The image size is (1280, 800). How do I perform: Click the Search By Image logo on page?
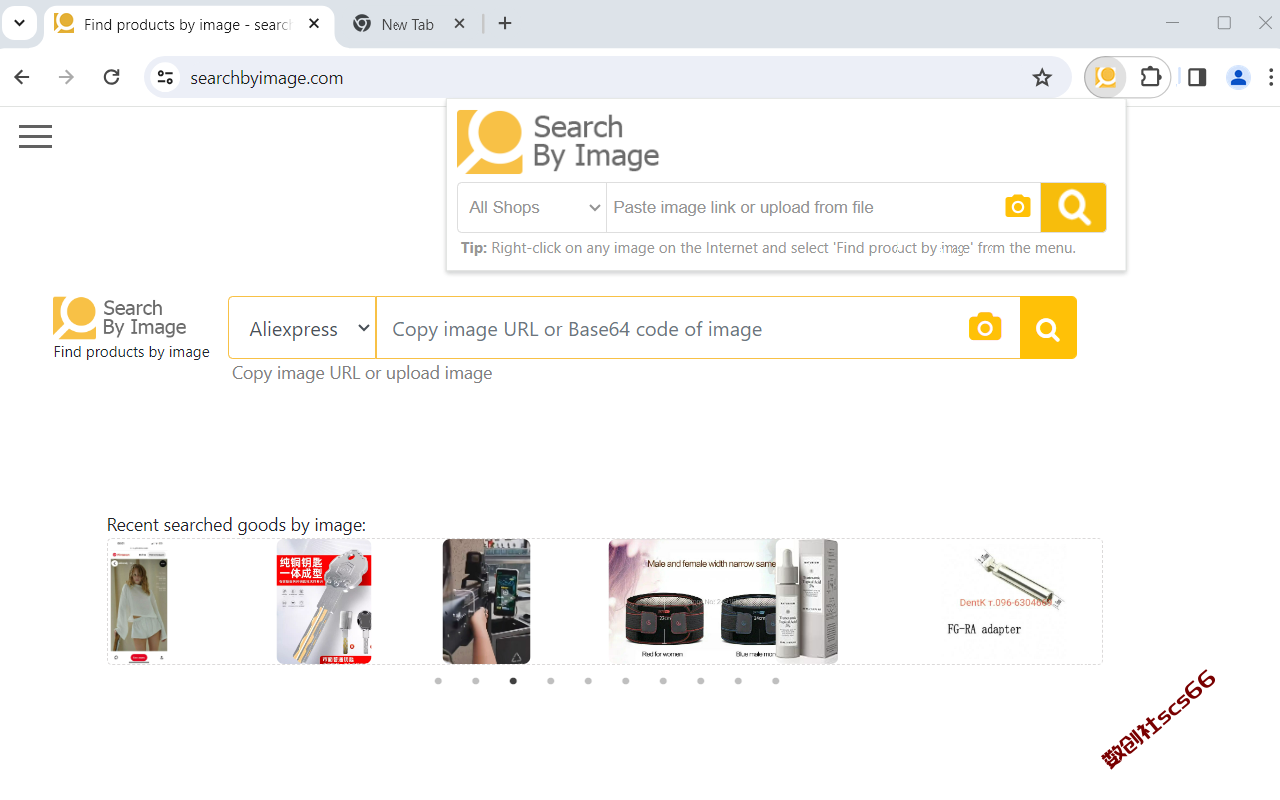click(x=120, y=318)
